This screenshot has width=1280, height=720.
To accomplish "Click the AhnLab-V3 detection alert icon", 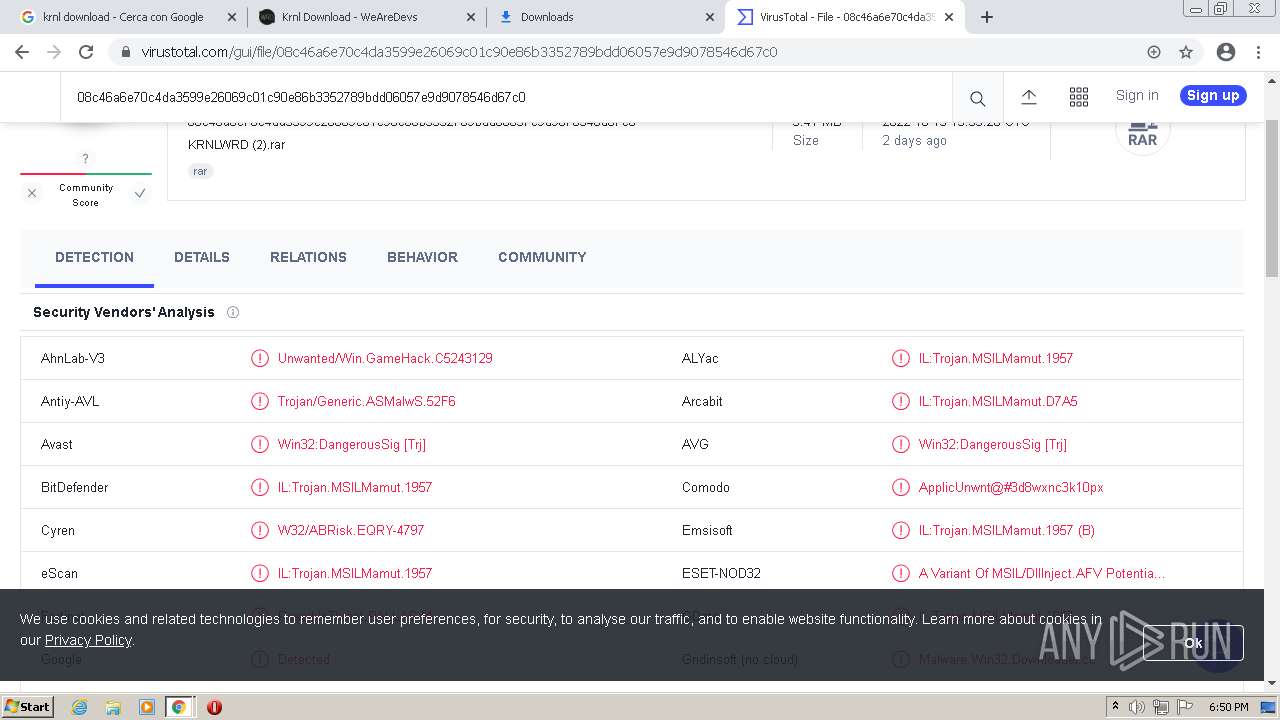I will point(260,358).
